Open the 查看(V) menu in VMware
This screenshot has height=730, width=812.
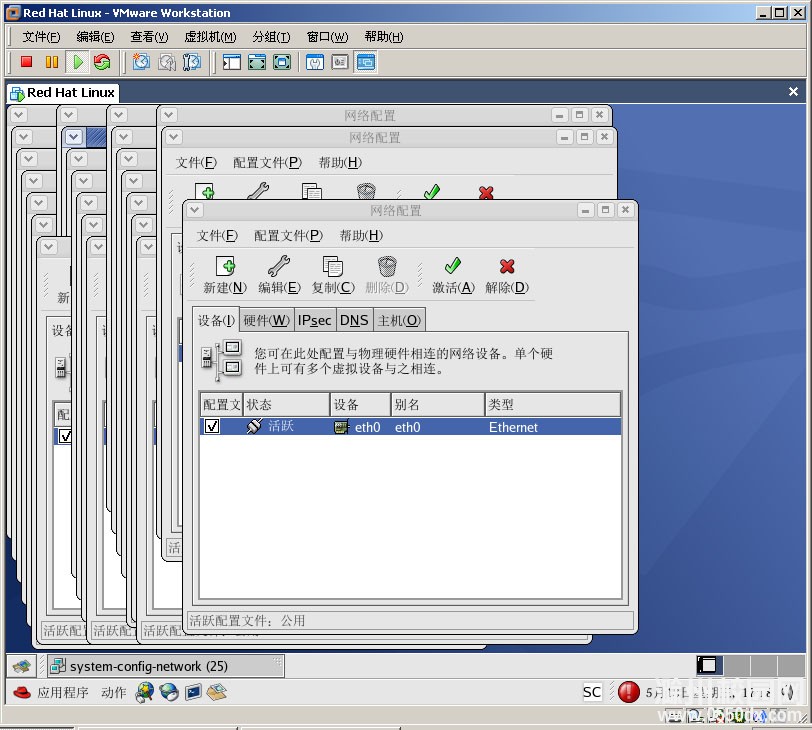click(149, 37)
